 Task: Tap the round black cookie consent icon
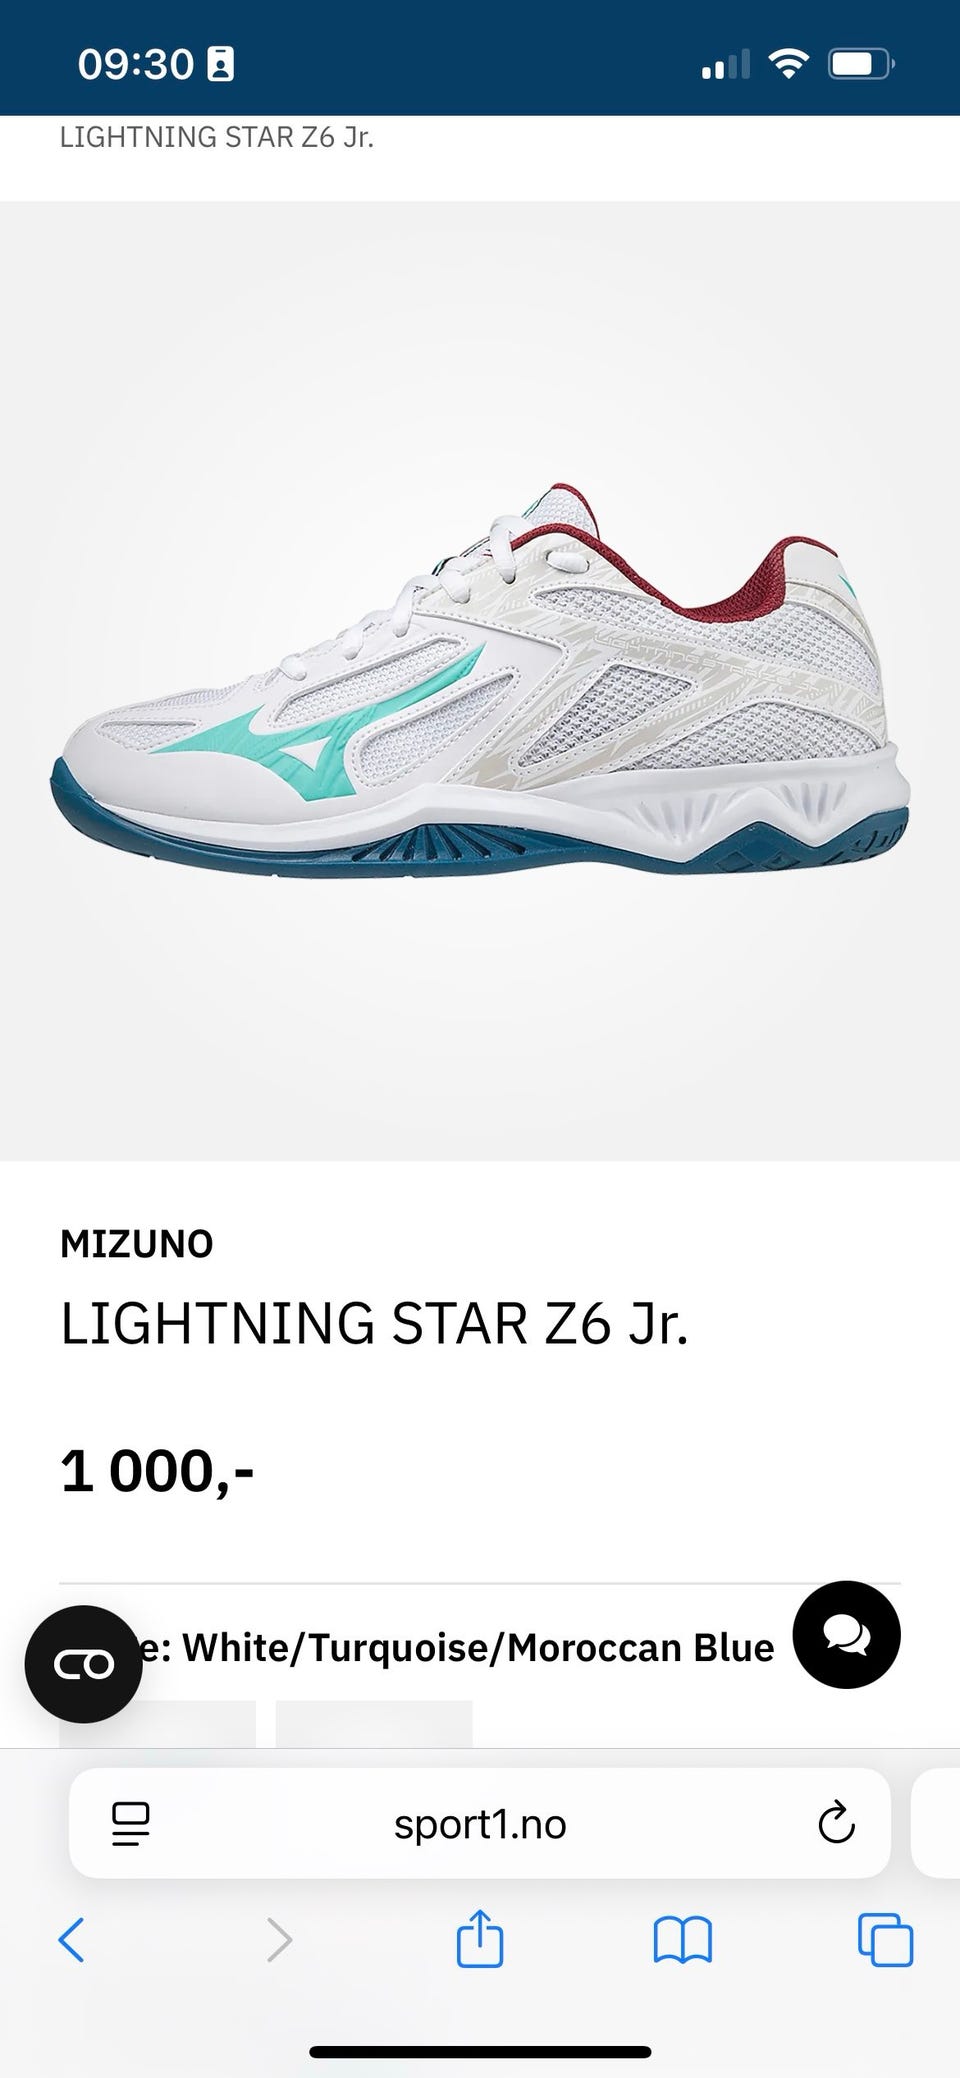point(84,1664)
